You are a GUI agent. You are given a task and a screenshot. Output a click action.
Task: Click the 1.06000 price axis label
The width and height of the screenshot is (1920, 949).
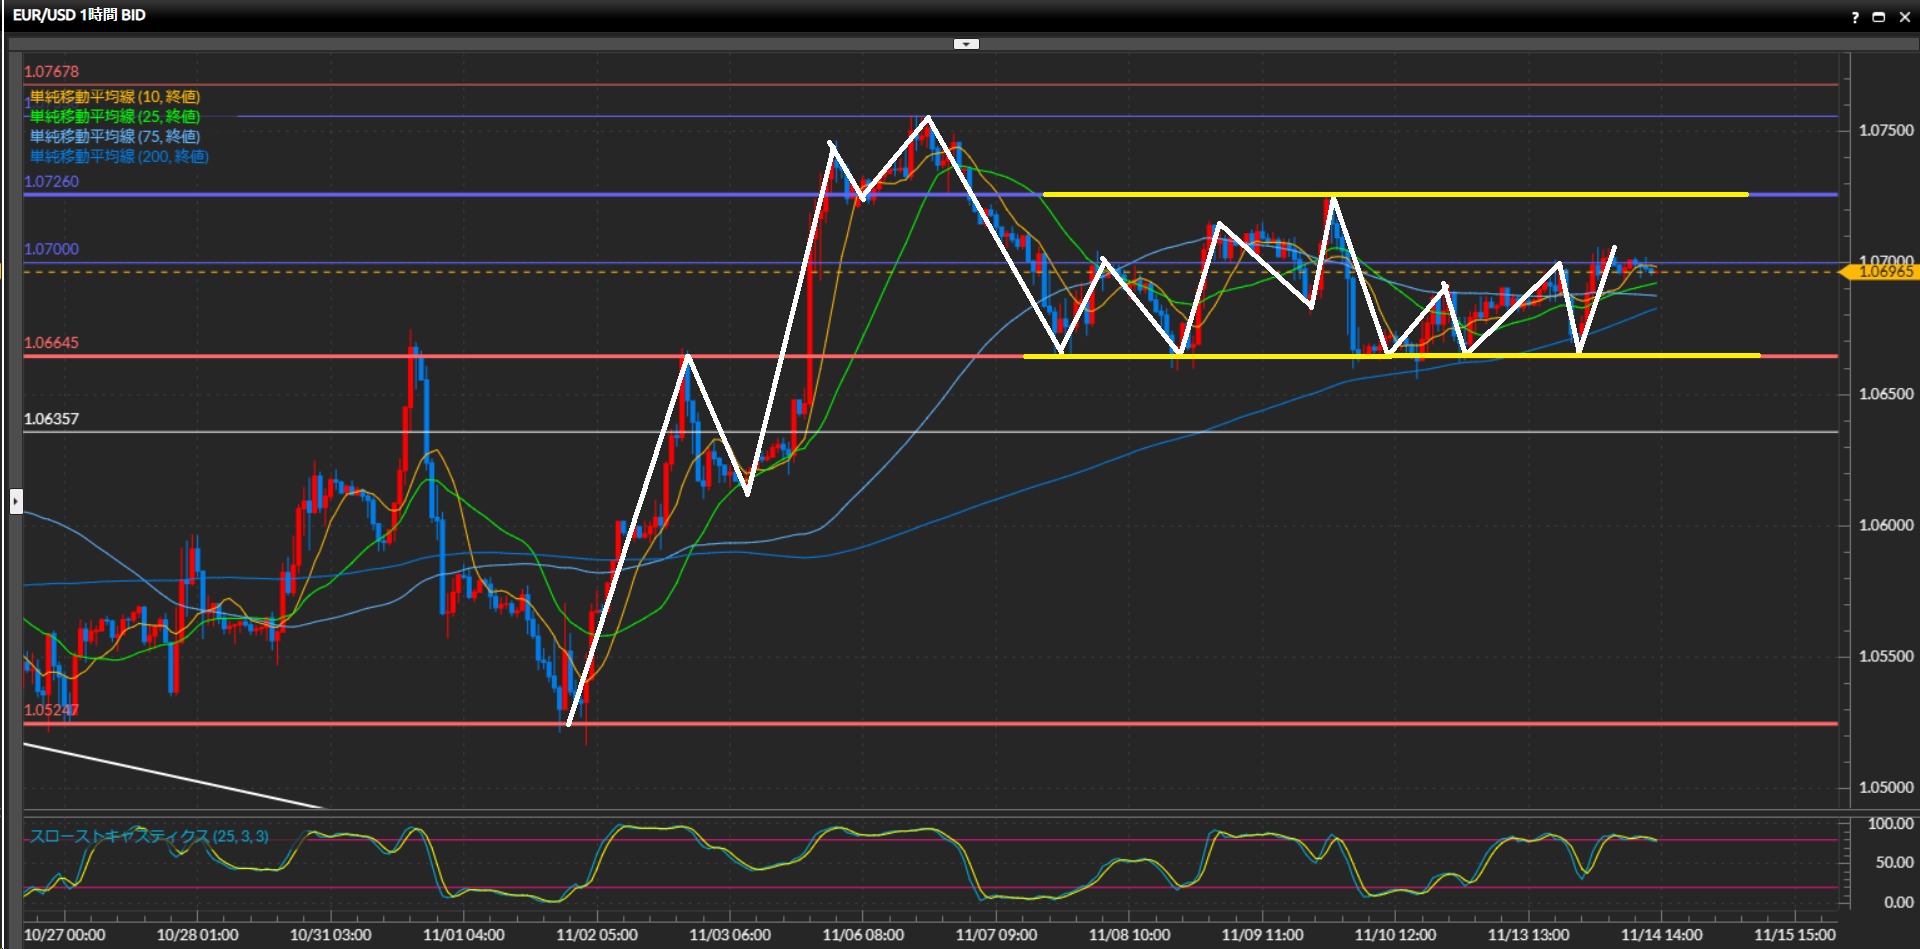coord(1885,525)
